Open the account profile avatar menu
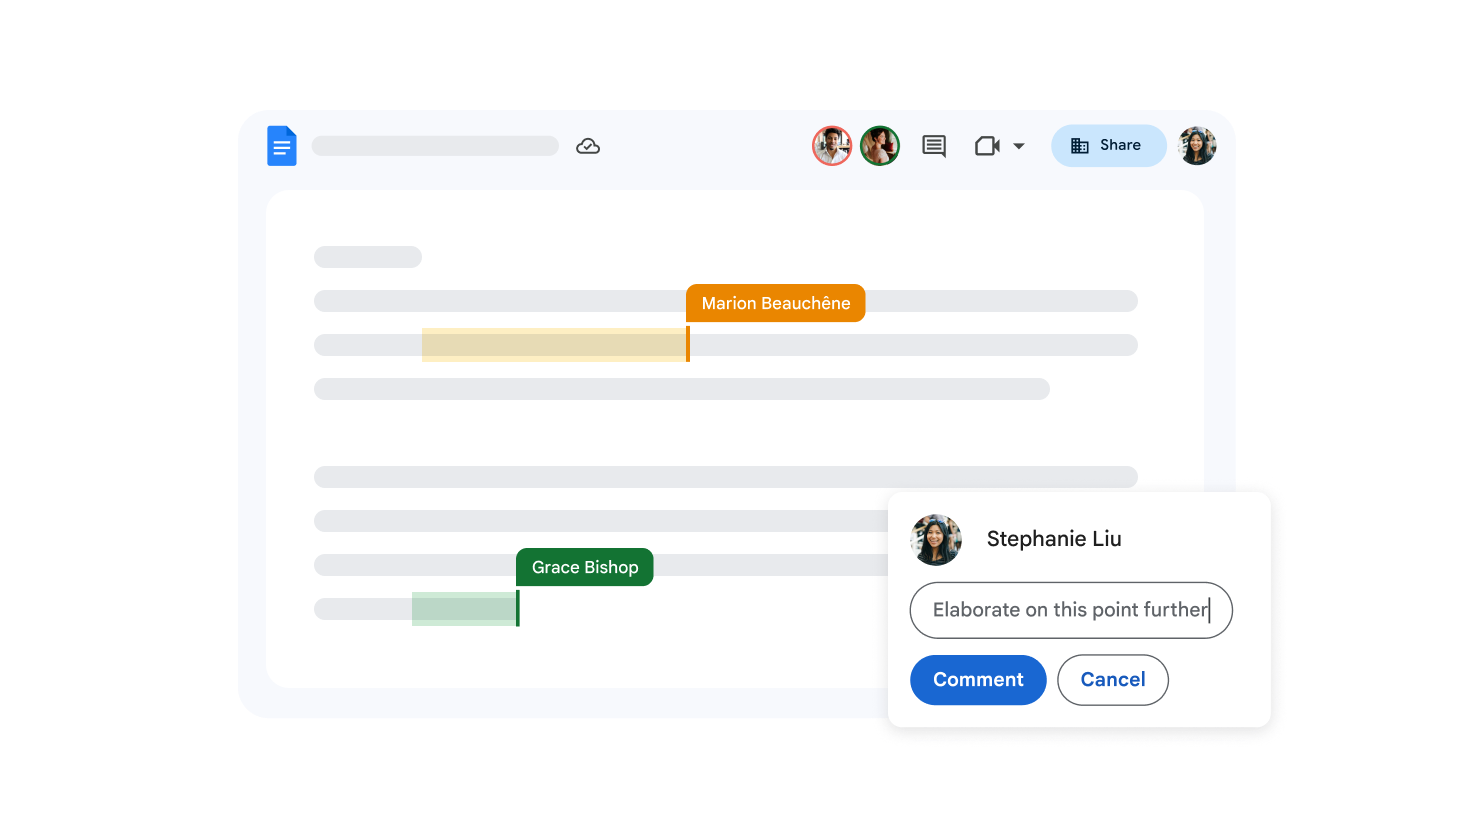 click(1197, 146)
